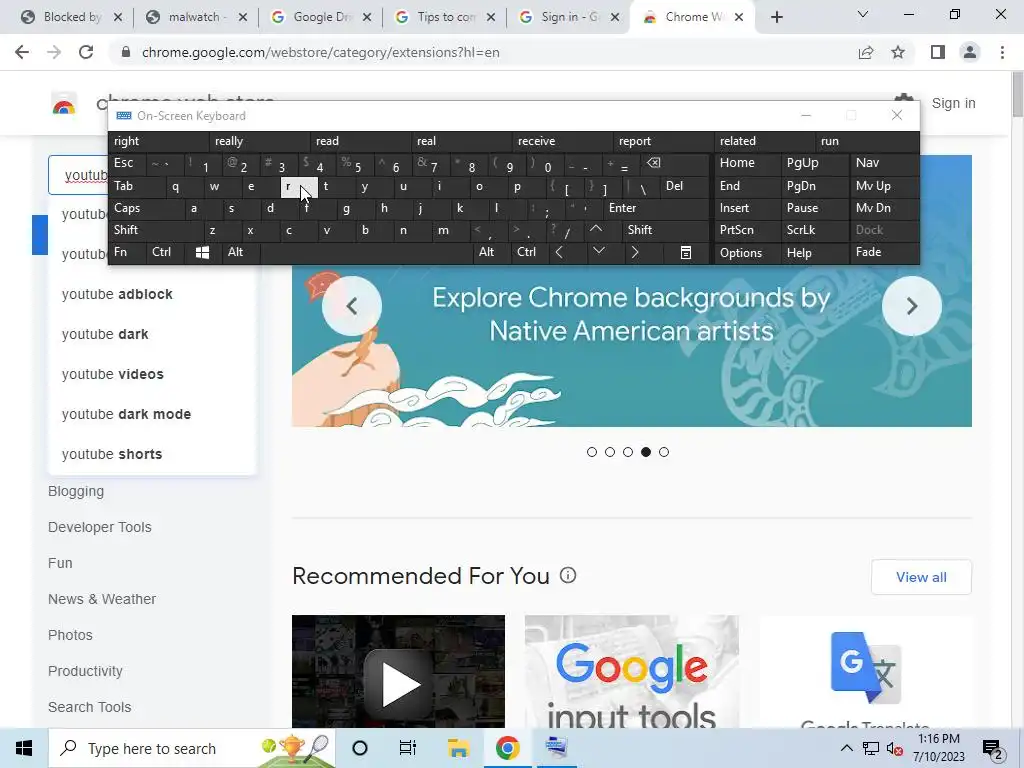This screenshot has width=1024, height=768.
Task: Click Fade on On-Screen Keyboard
Action: coord(884,252)
